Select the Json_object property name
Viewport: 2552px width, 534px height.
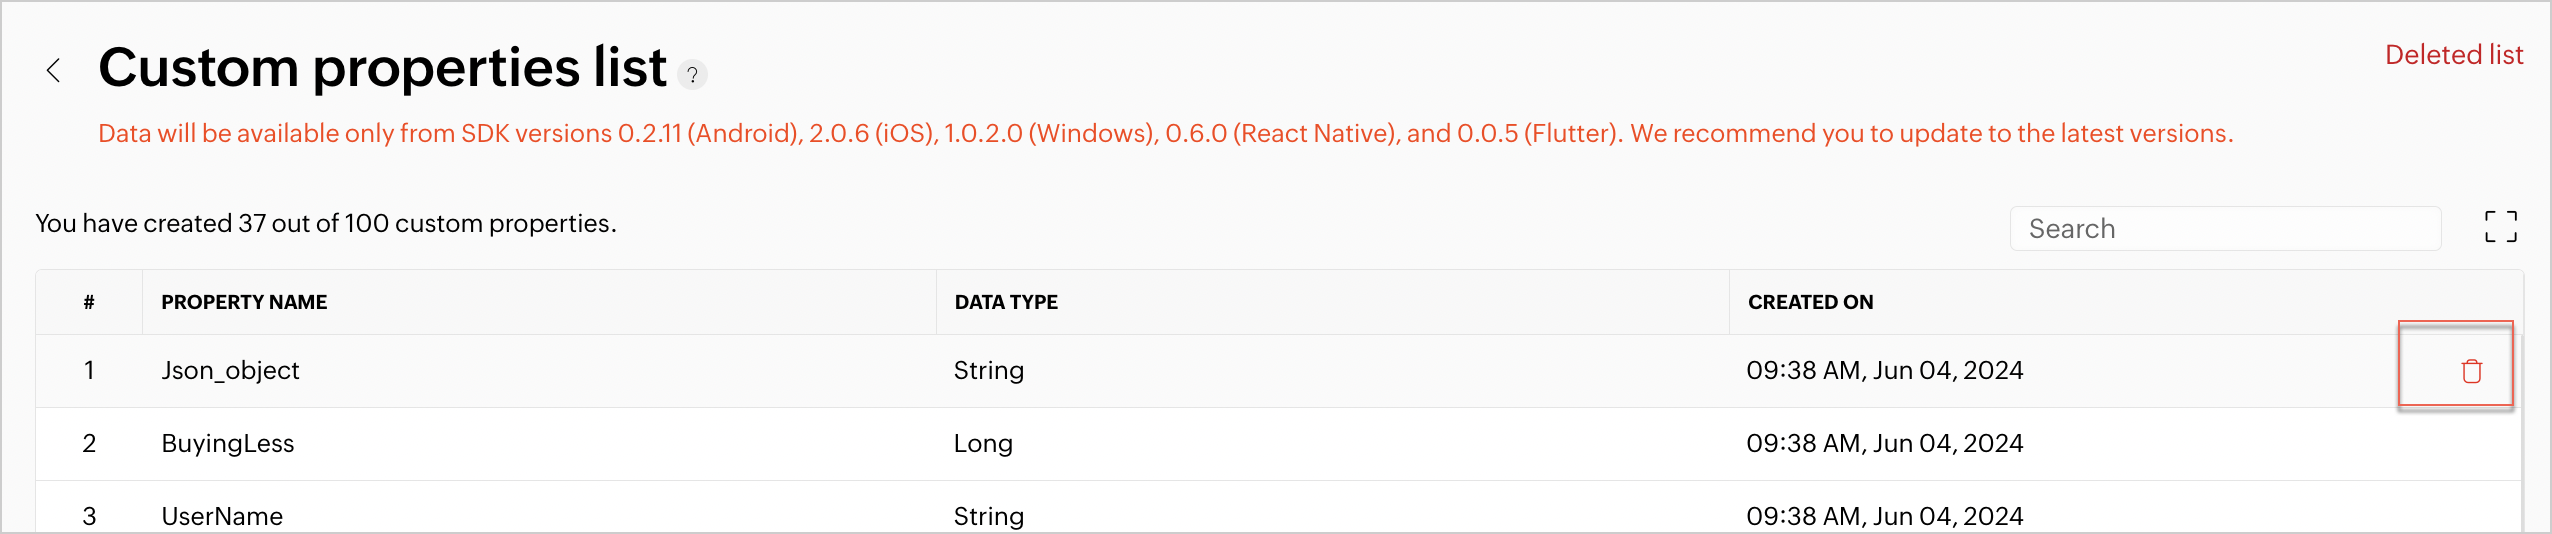[x=230, y=371]
